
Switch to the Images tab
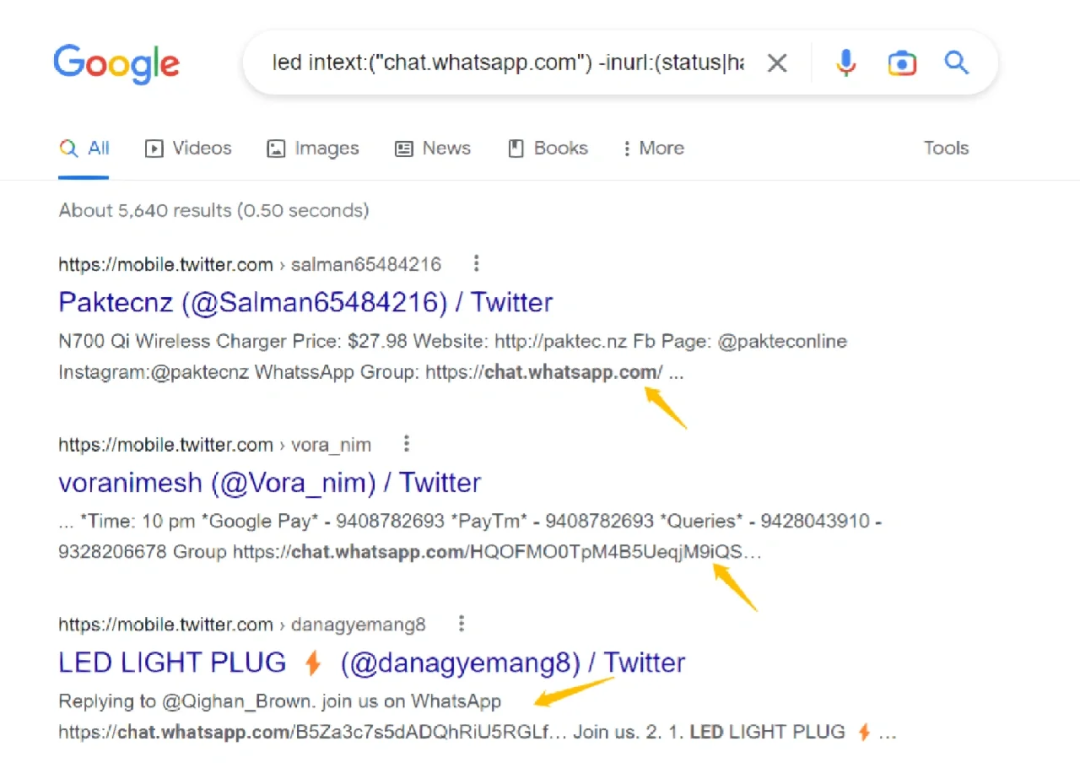click(312, 148)
